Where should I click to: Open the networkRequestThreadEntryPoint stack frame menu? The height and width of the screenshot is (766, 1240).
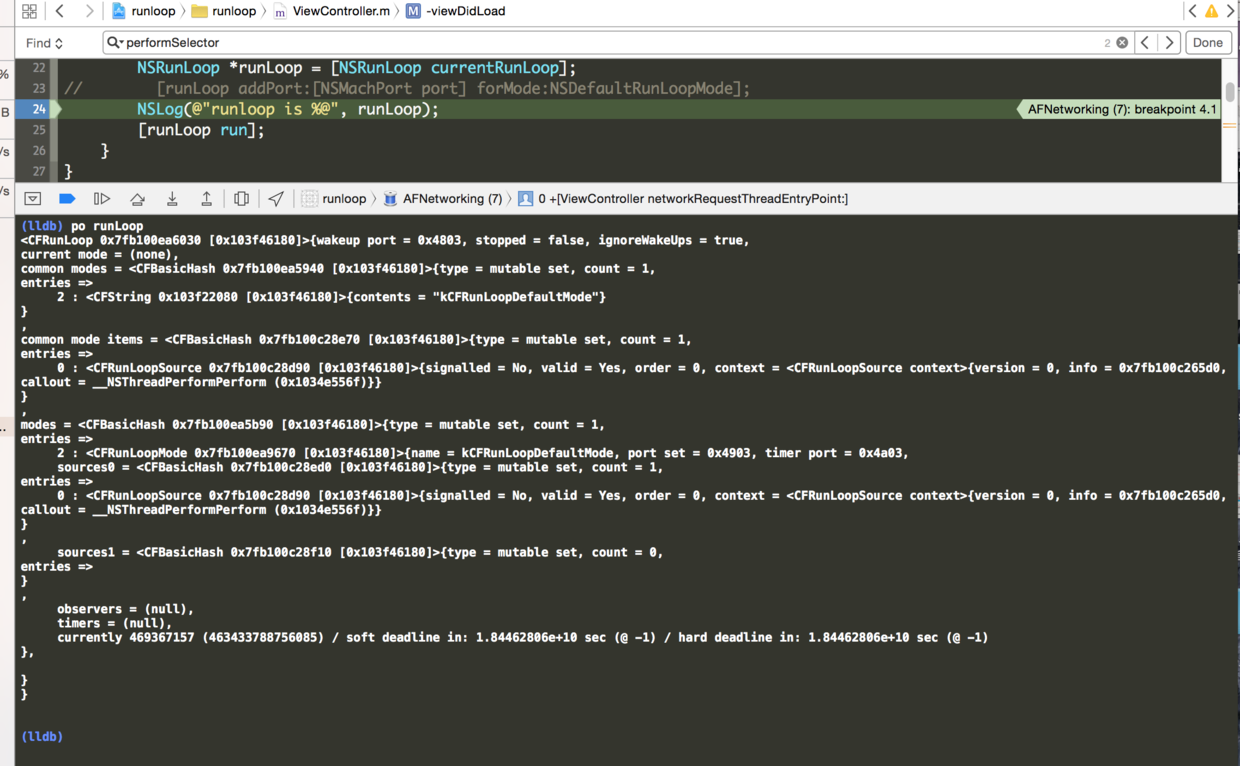tap(683, 199)
